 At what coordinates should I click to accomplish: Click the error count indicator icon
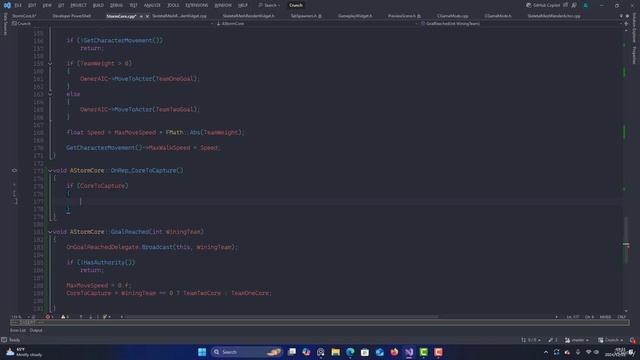pyautogui.click(x=49, y=317)
